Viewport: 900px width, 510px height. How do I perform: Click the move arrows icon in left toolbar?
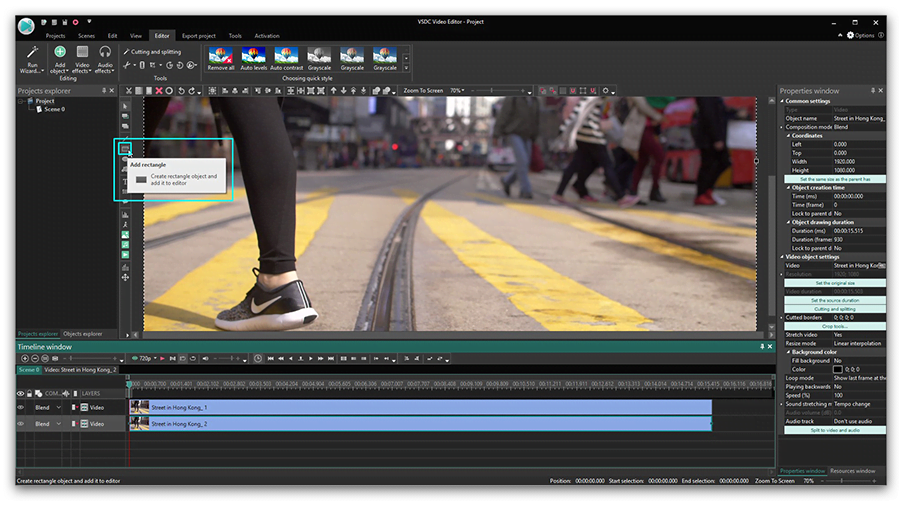[125, 278]
